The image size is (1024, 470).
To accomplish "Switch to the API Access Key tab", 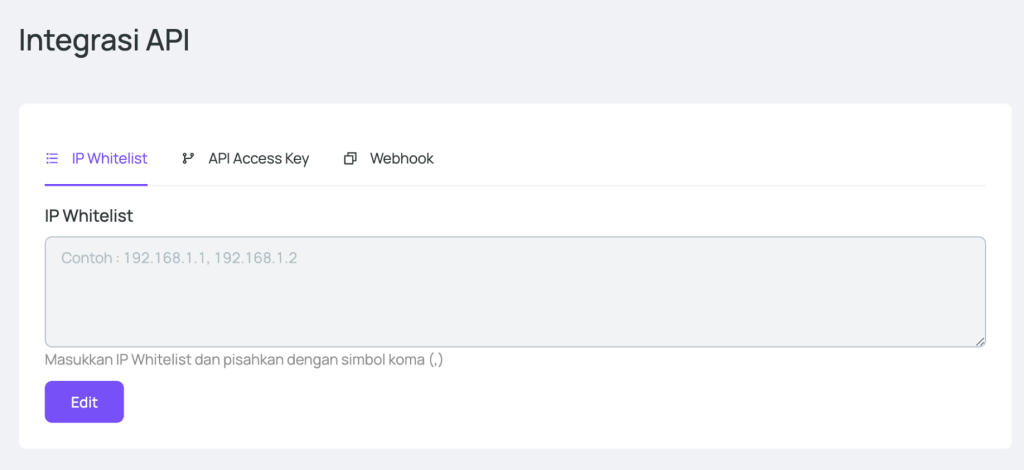I will pos(258,158).
